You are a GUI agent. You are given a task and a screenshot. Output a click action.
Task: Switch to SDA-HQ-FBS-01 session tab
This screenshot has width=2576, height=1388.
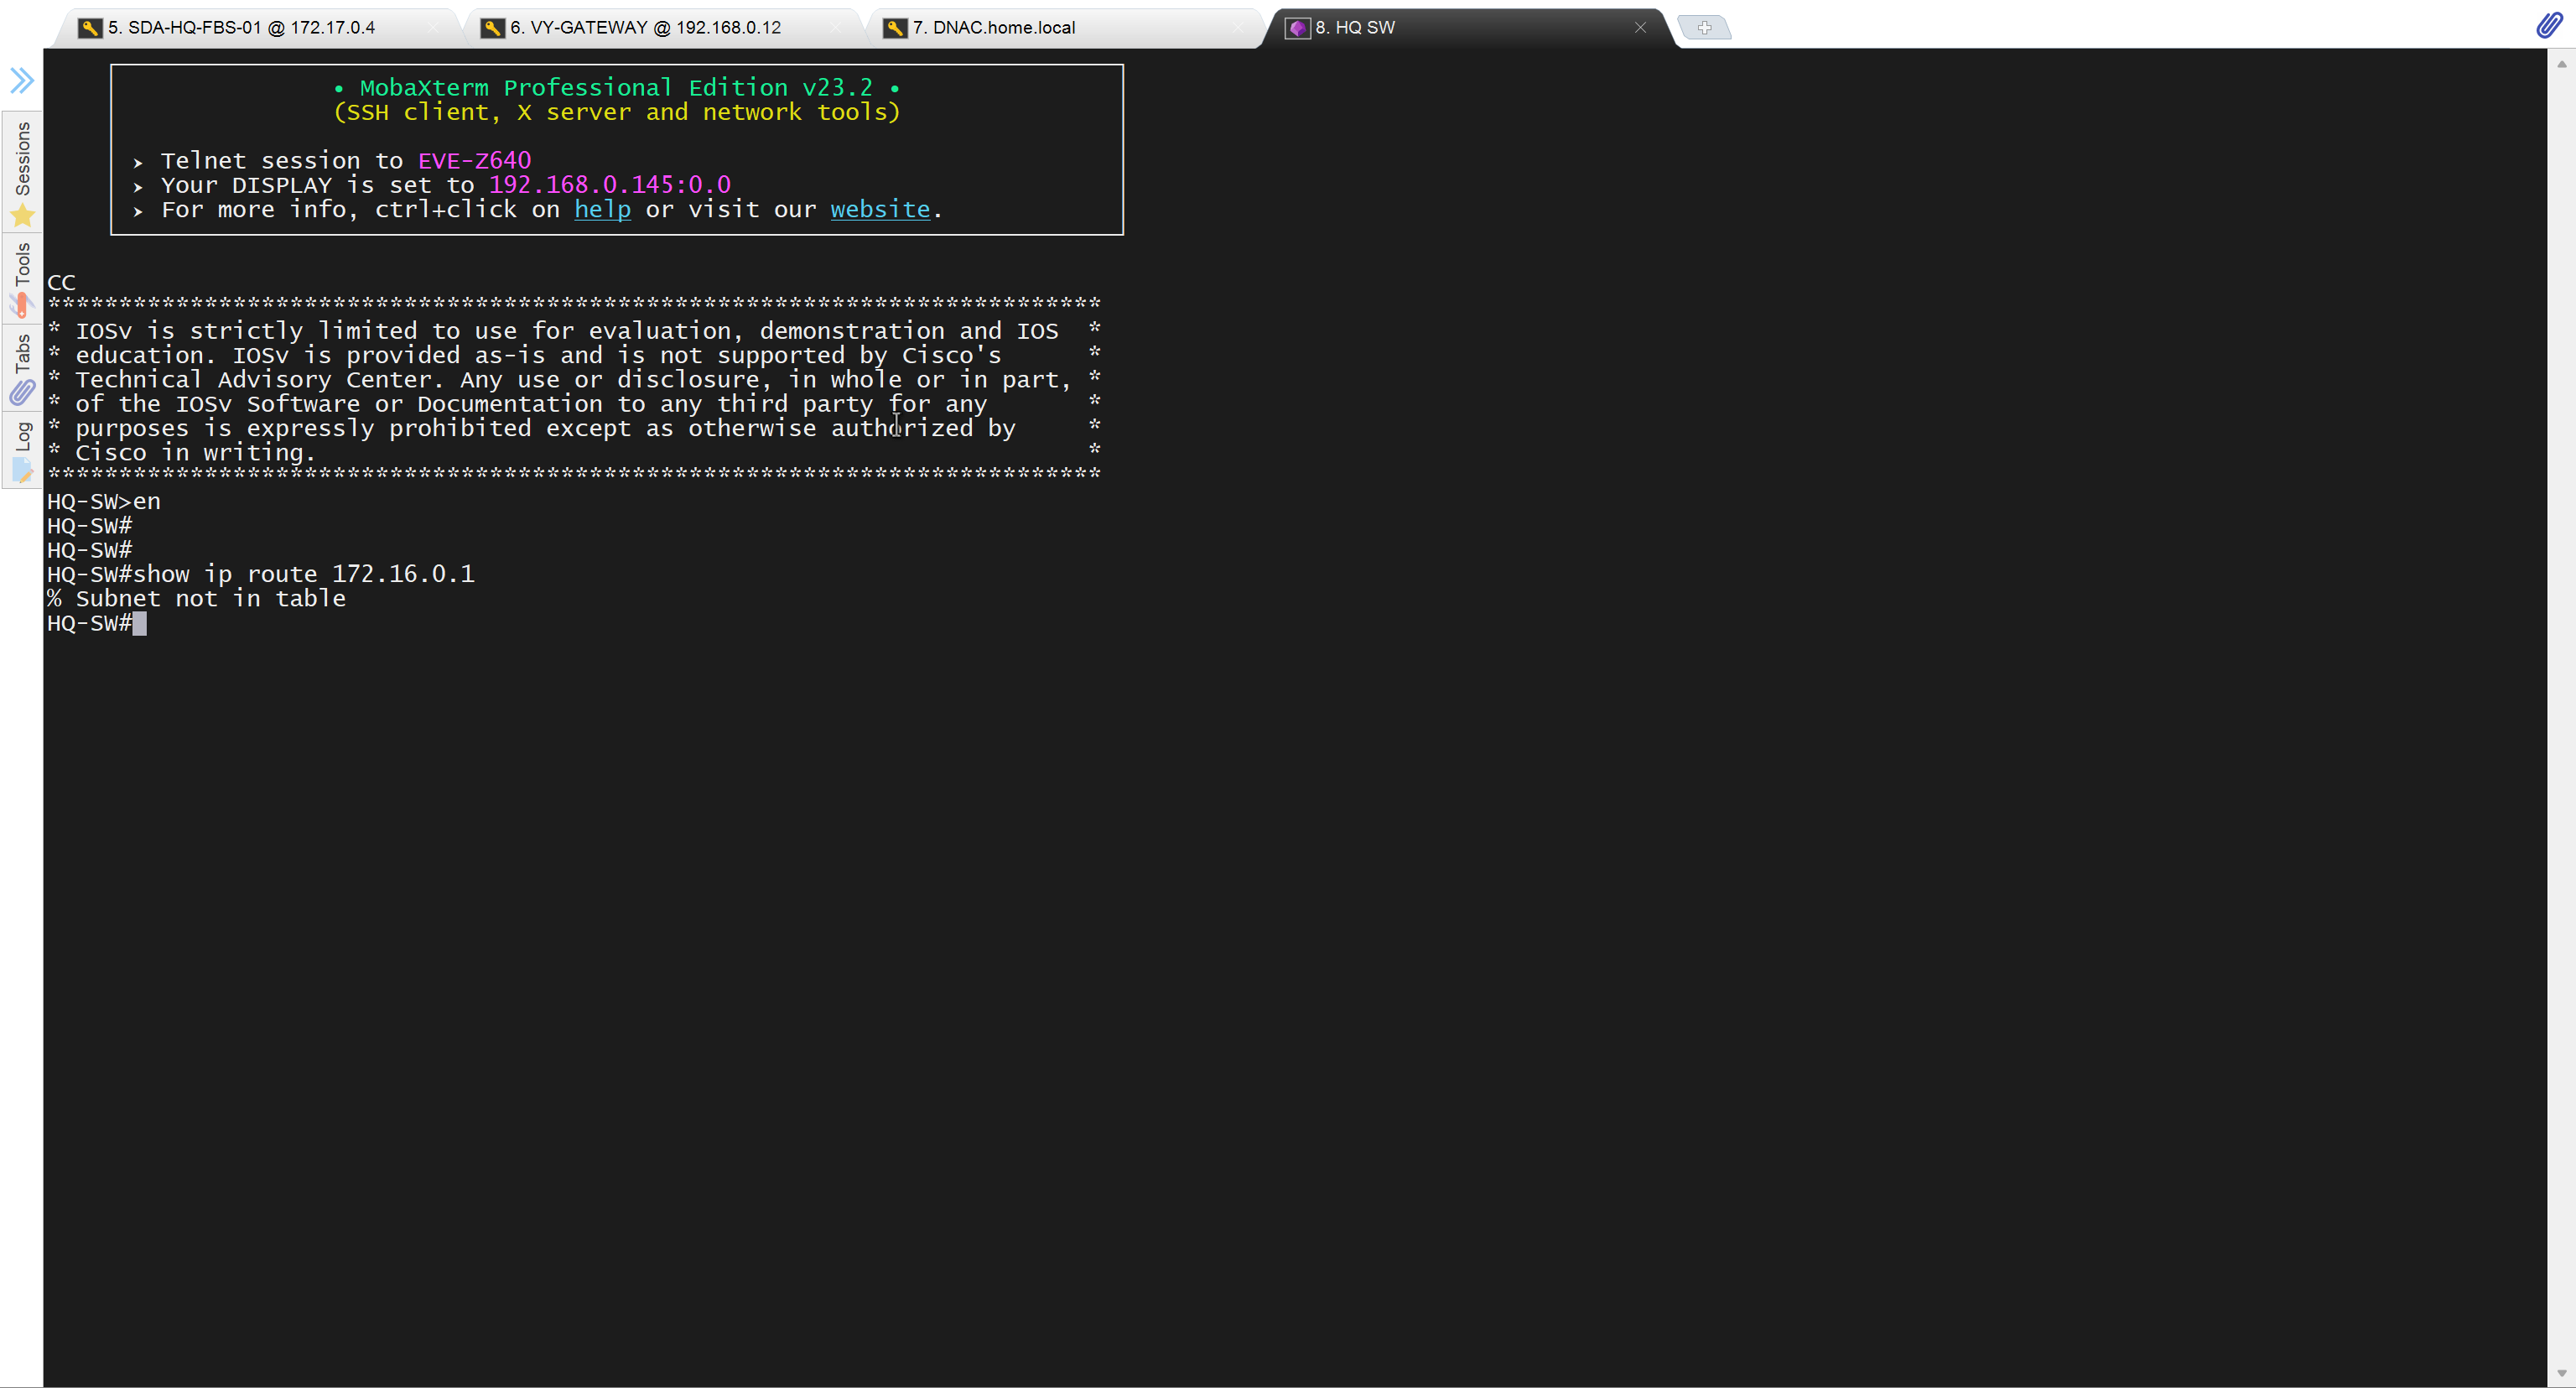tap(241, 28)
